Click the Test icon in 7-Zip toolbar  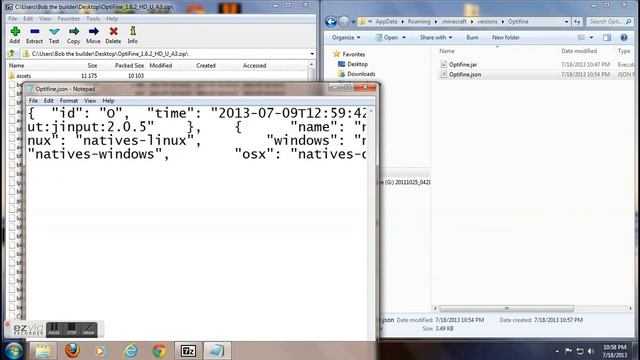coord(54,31)
